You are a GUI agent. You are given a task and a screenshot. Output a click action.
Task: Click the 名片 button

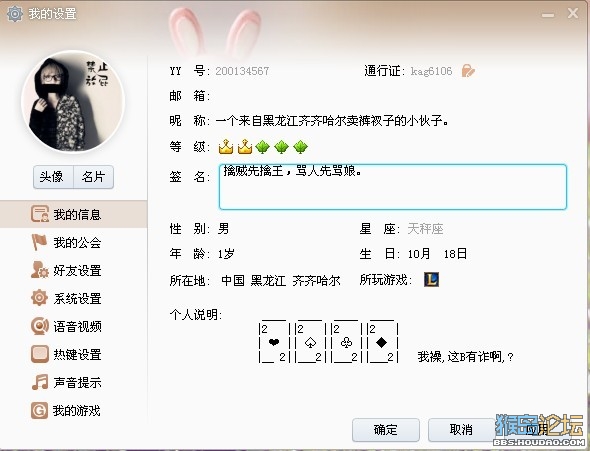tap(93, 177)
